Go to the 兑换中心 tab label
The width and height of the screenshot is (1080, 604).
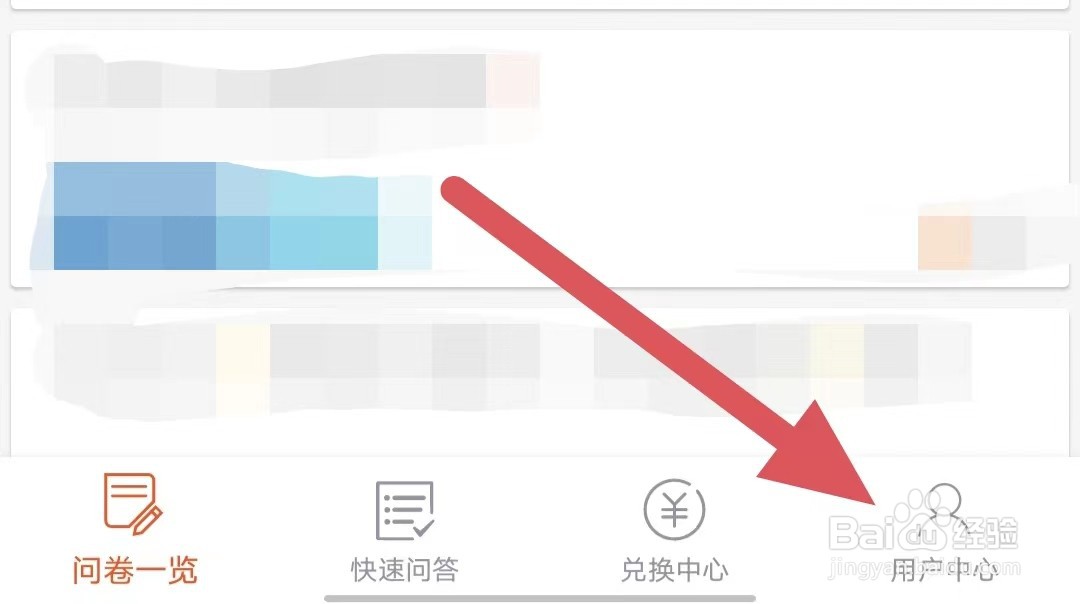(x=675, y=570)
